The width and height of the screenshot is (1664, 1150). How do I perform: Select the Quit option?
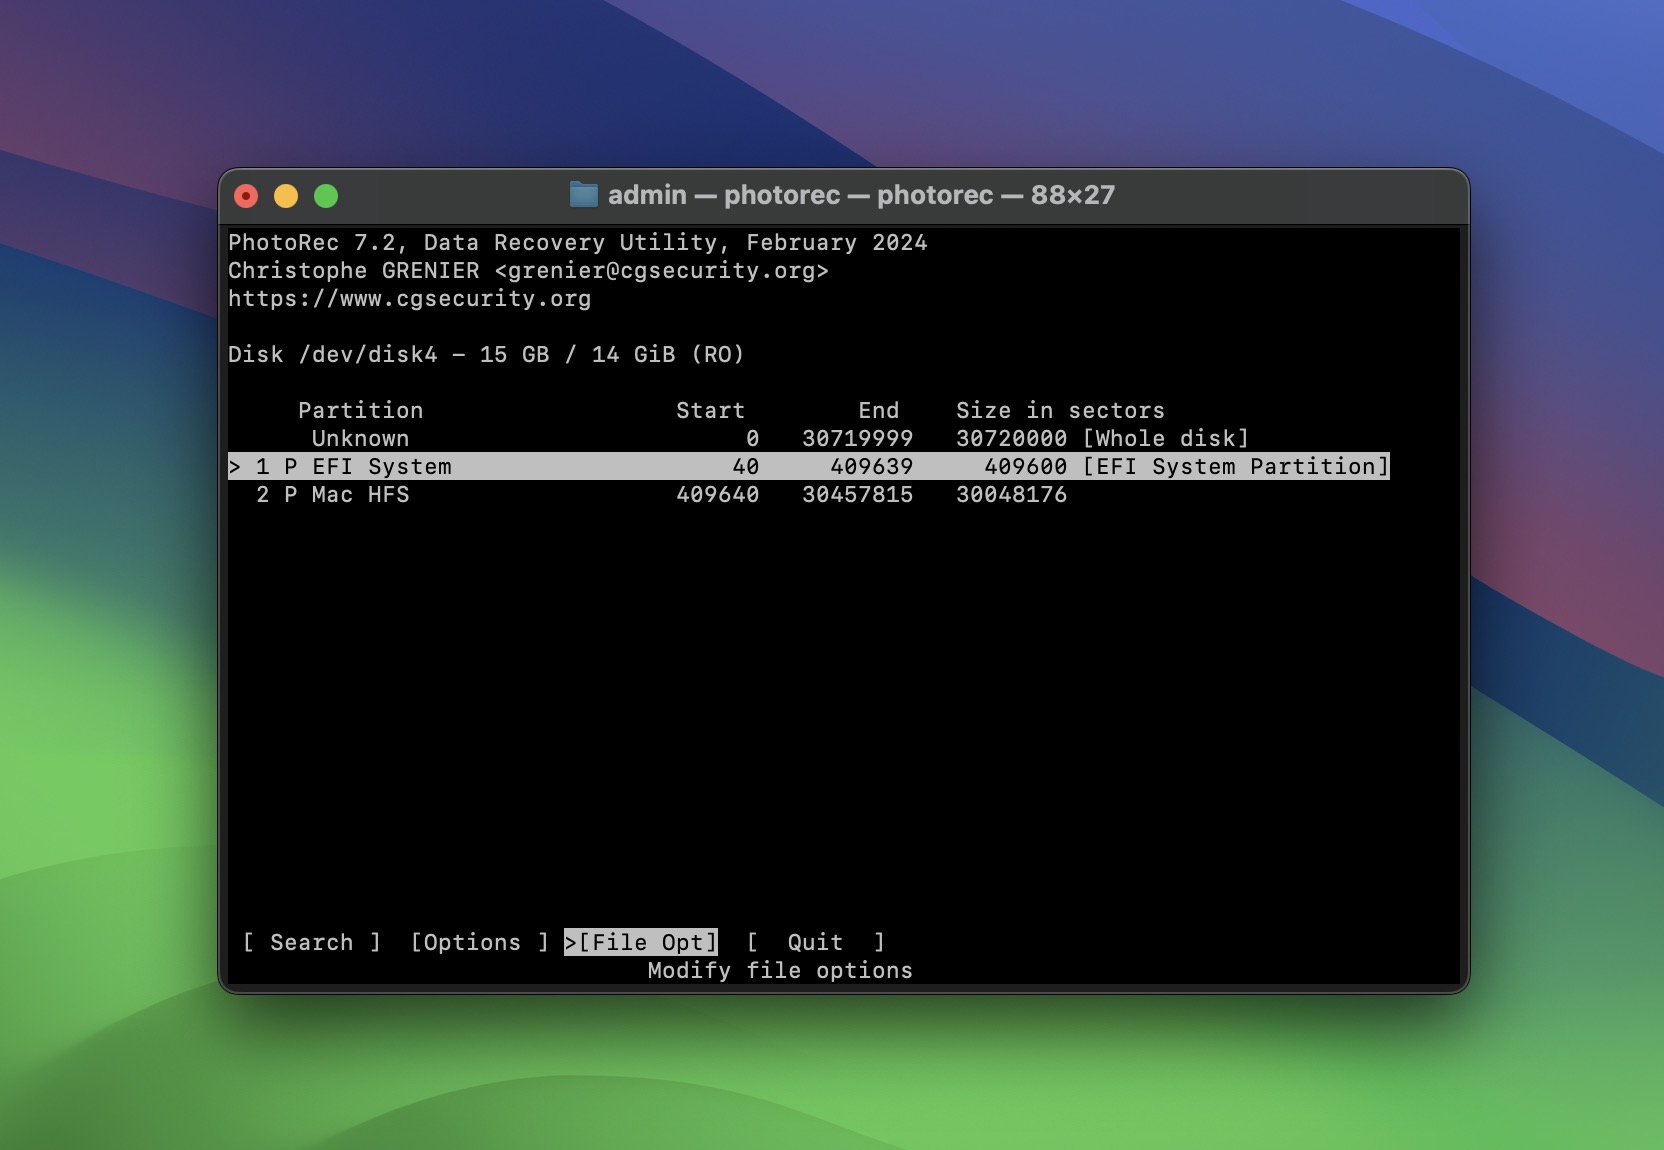[x=815, y=942]
